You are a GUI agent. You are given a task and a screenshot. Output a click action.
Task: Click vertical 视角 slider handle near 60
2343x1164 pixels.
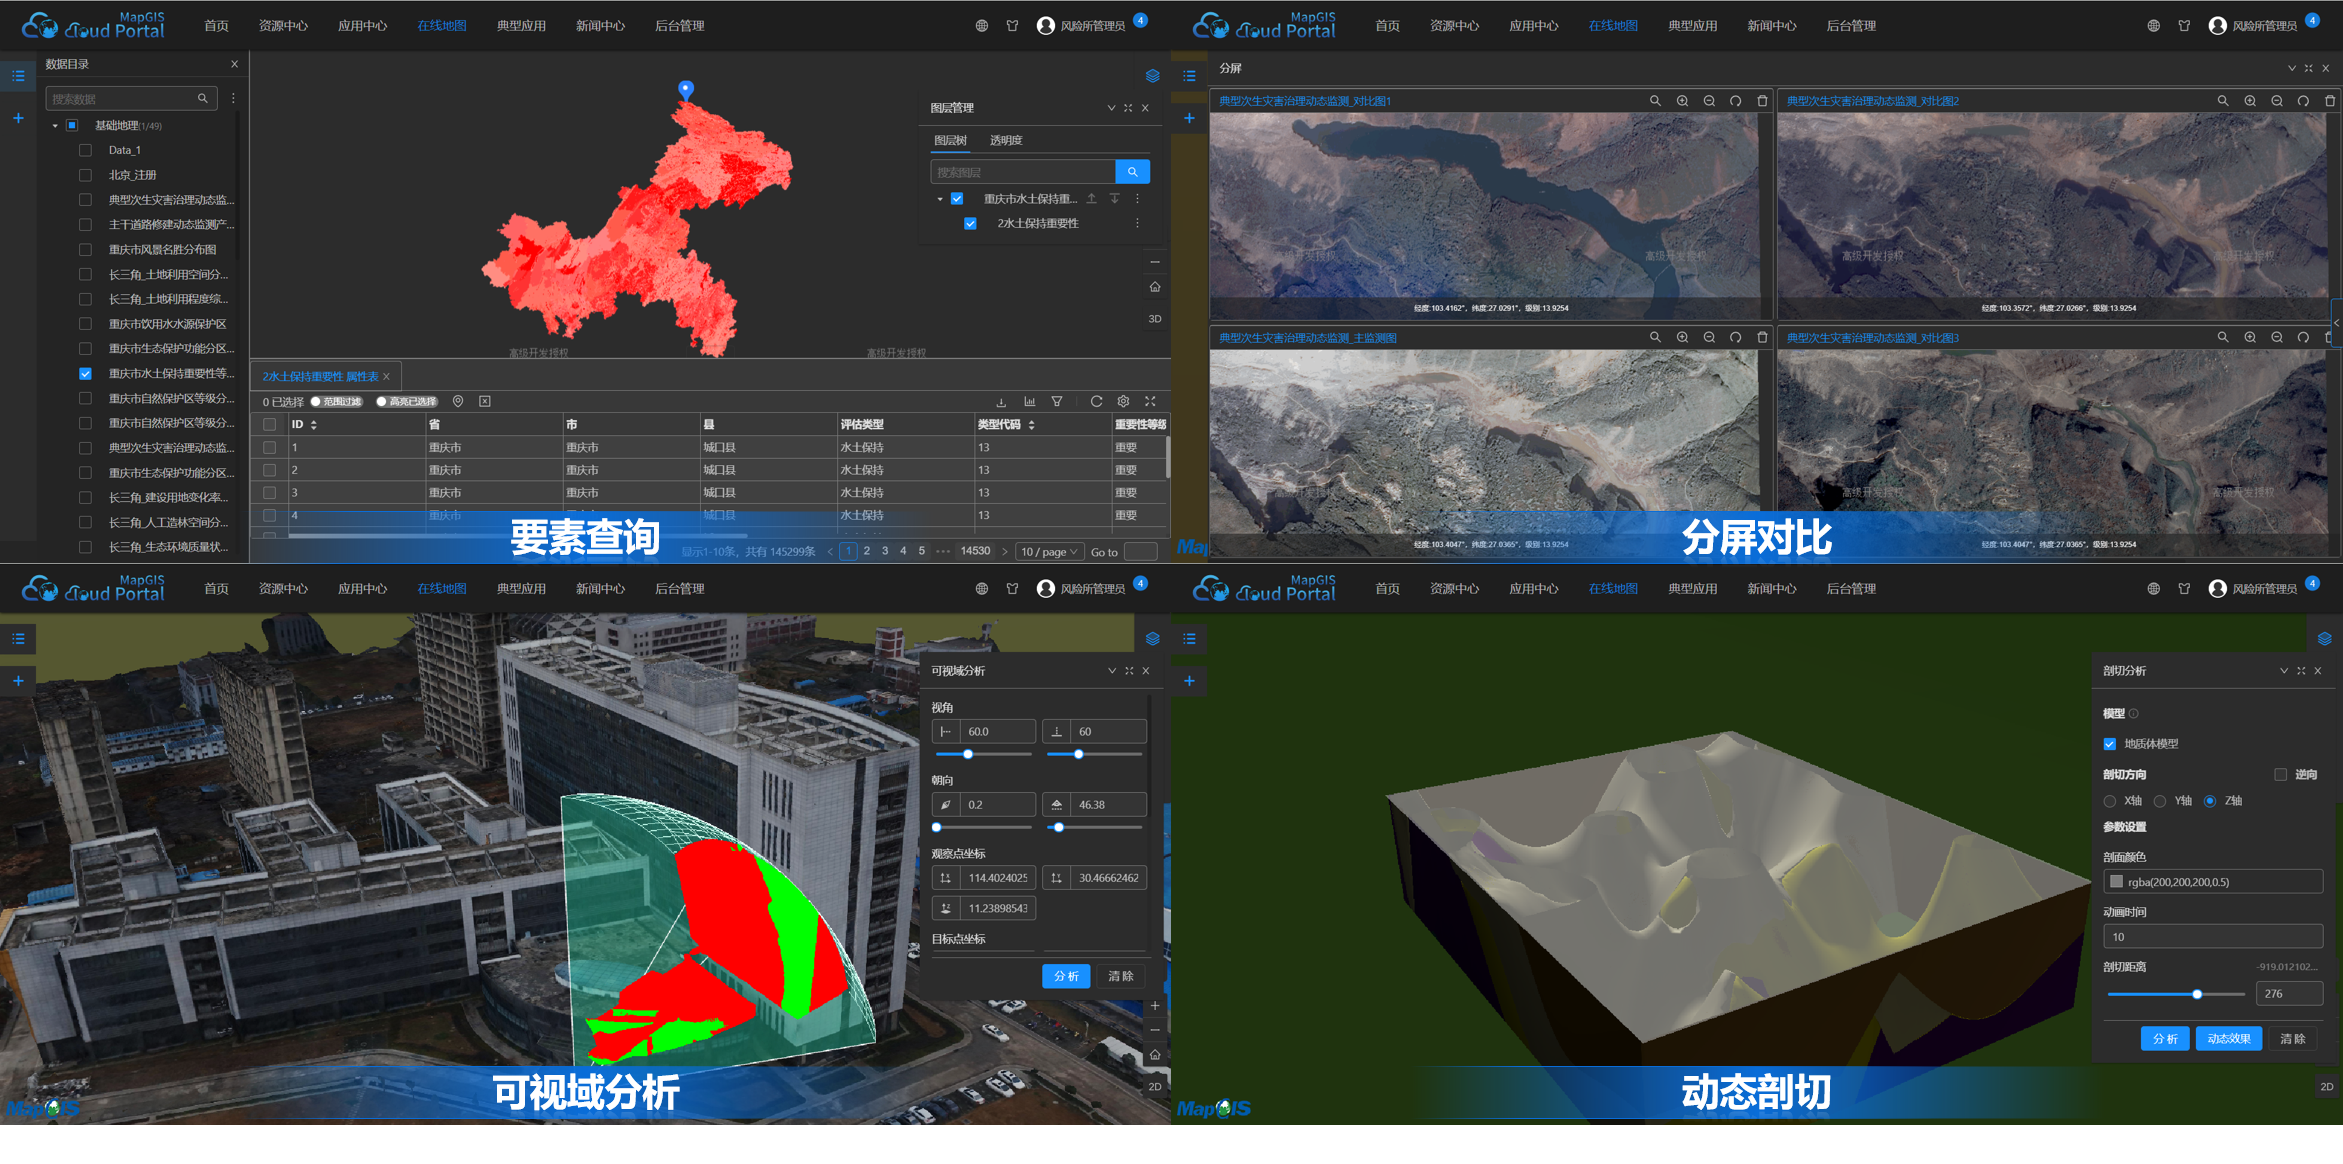tap(1078, 754)
